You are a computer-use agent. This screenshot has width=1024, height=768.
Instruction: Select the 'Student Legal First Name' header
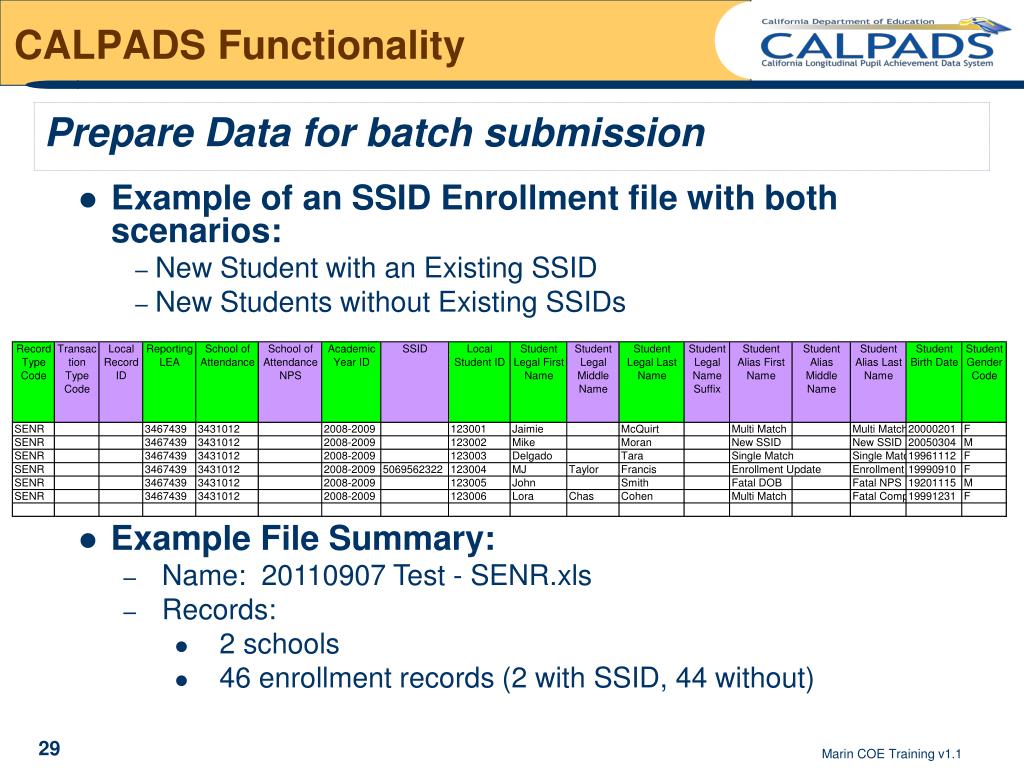pos(538,382)
